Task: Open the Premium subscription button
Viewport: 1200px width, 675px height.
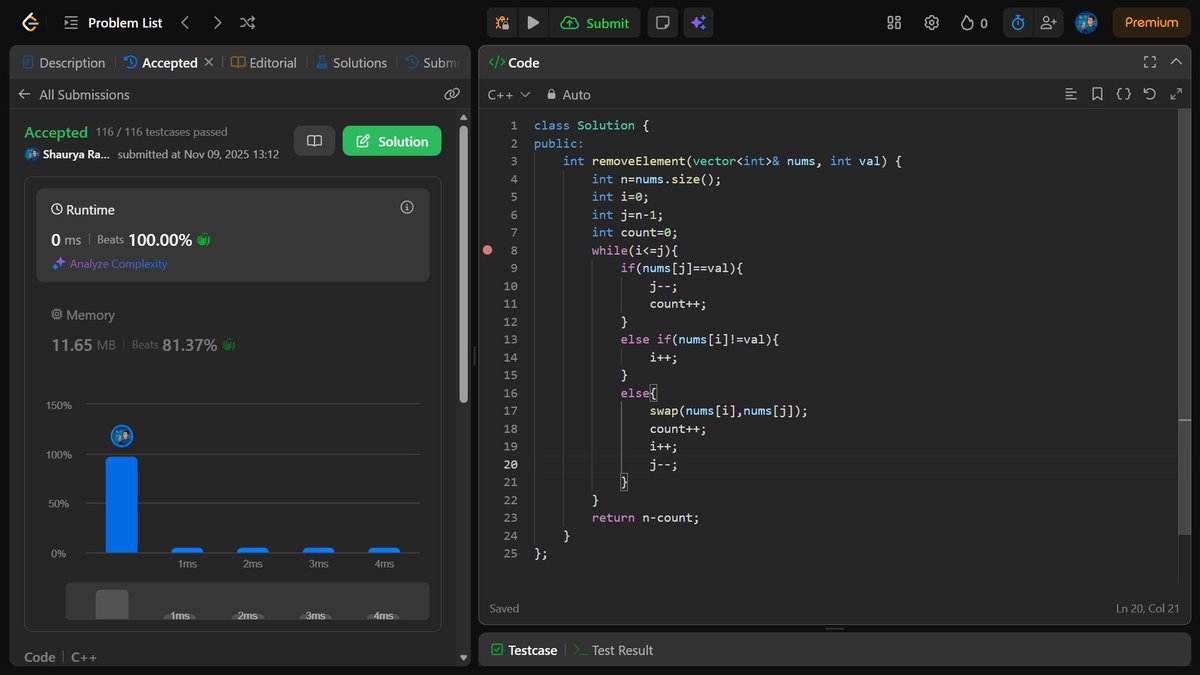Action: (1151, 22)
